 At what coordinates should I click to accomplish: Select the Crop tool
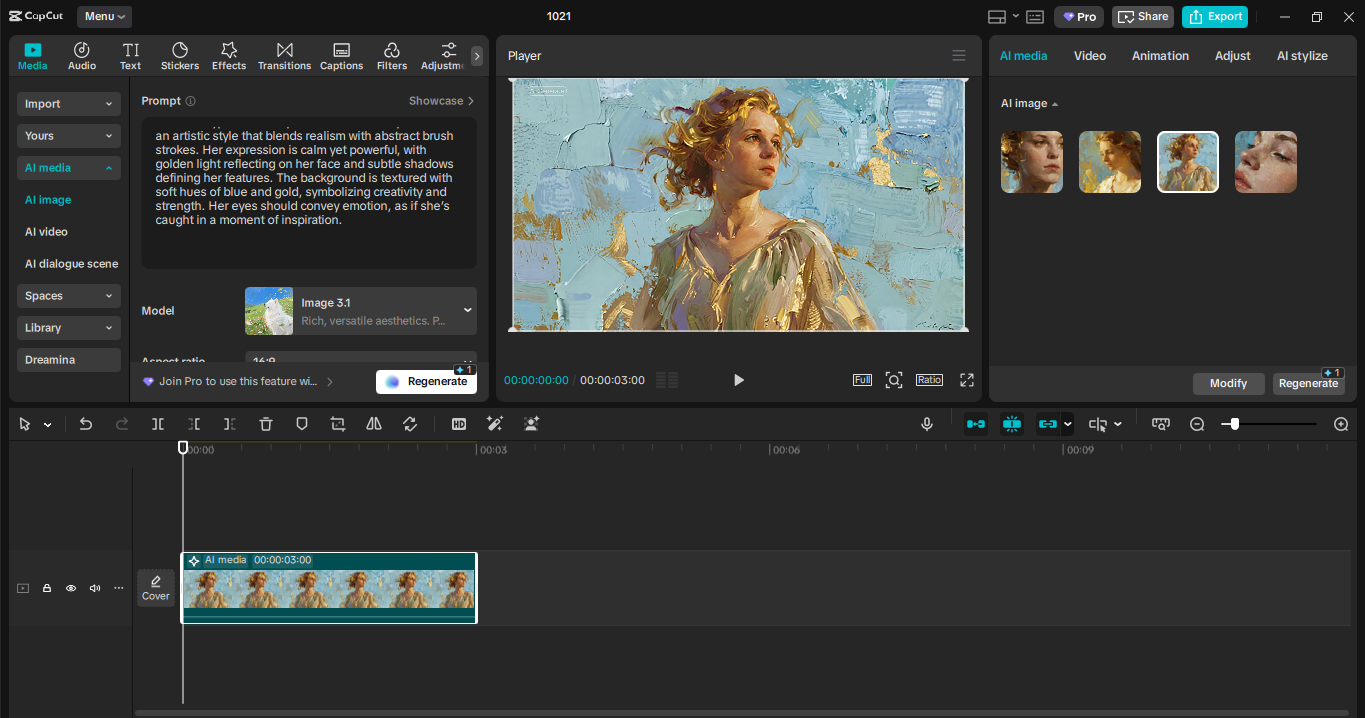click(337, 423)
